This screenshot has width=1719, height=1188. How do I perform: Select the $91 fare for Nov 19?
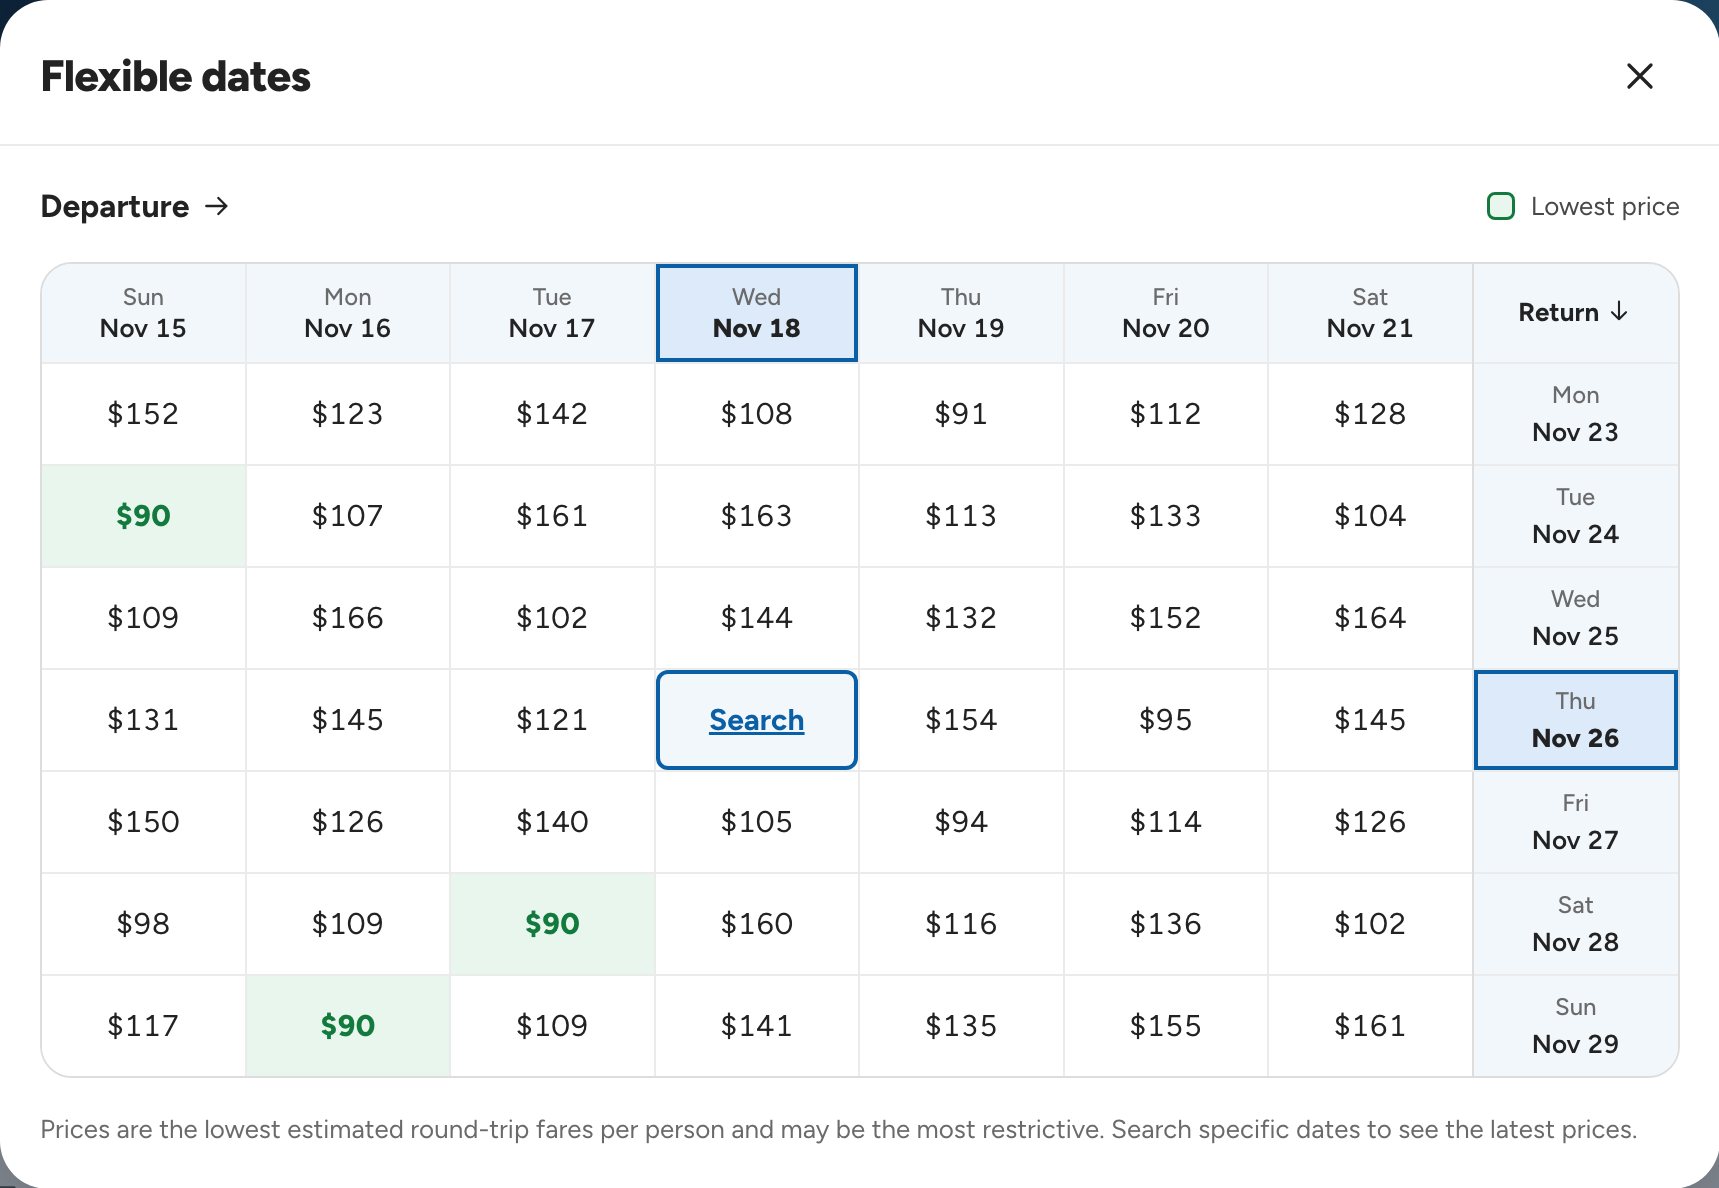961,414
